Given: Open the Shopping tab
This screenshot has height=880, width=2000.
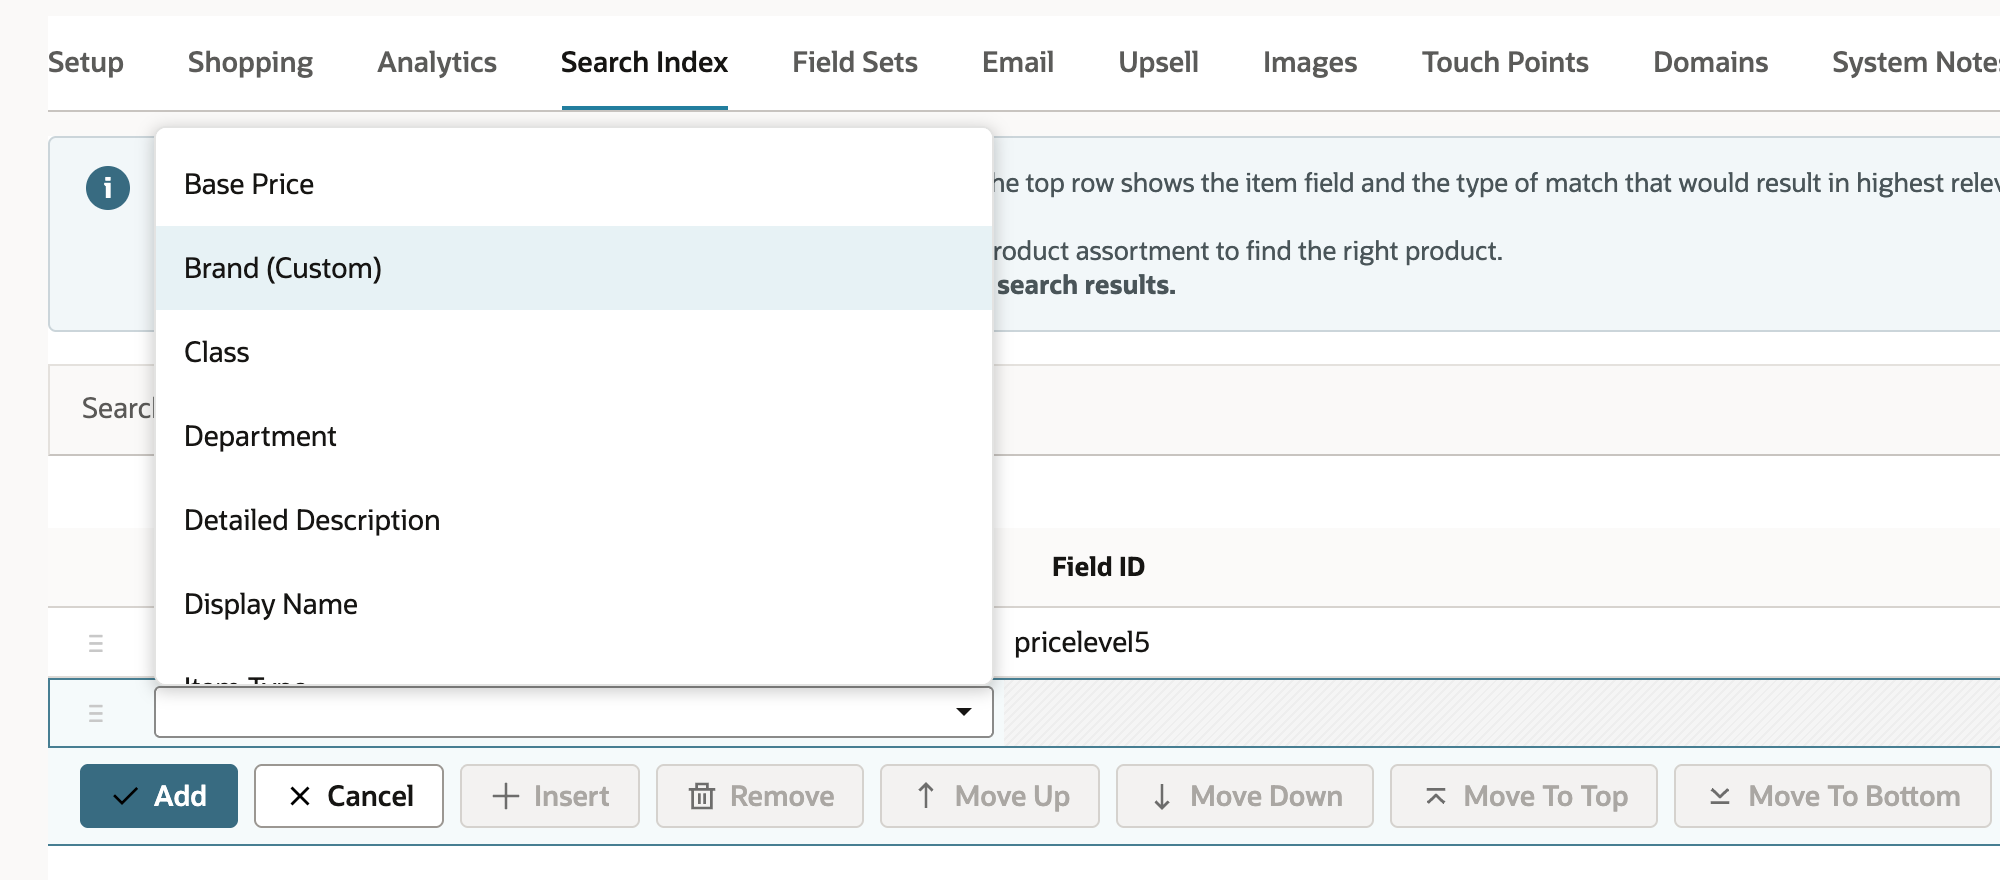Looking at the screenshot, I should pyautogui.click(x=250, y=62).
